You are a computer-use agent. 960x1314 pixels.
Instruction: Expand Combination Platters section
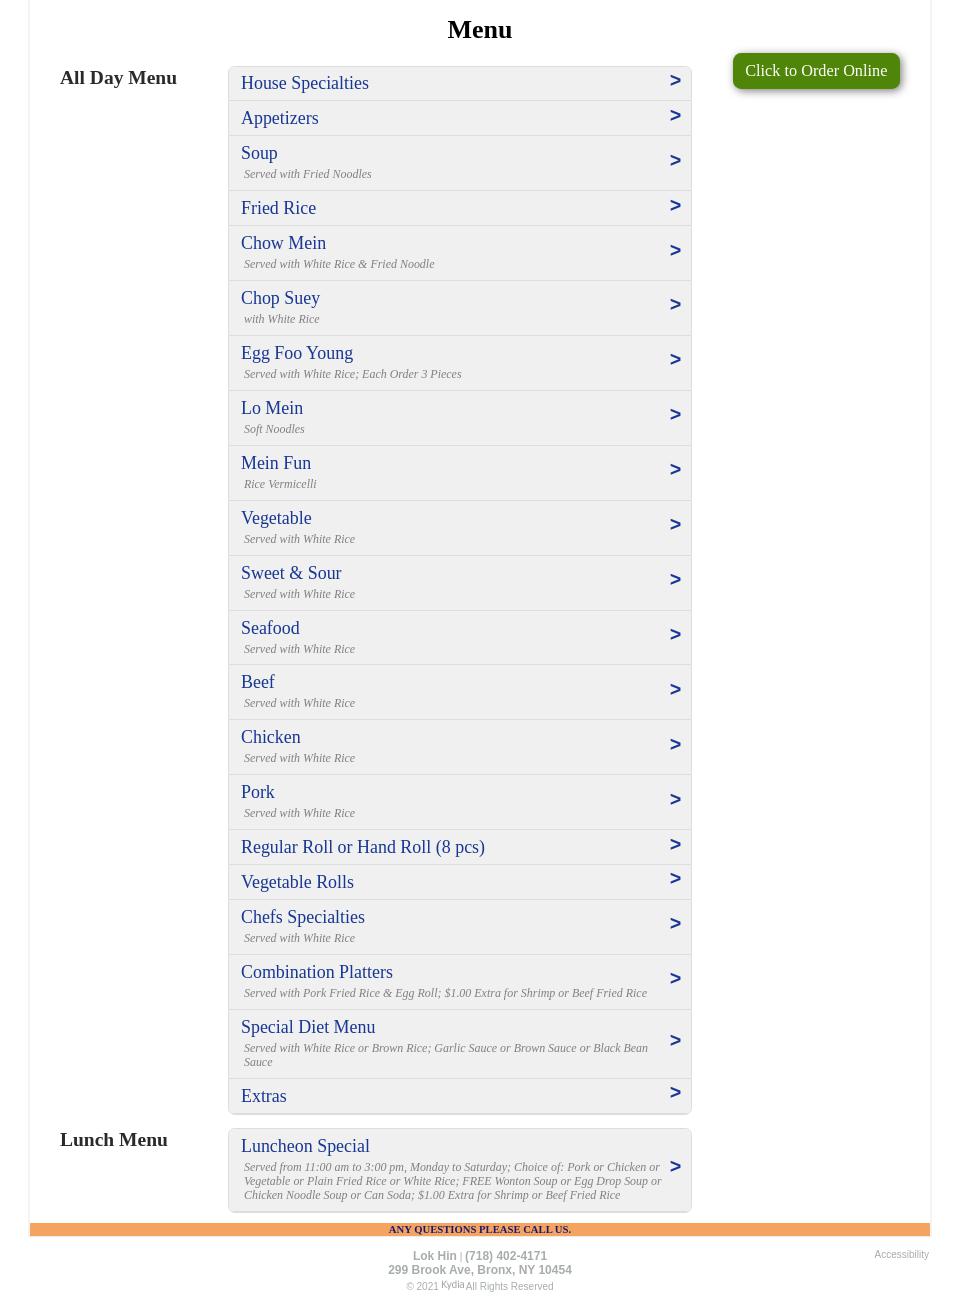pos(460,982)
